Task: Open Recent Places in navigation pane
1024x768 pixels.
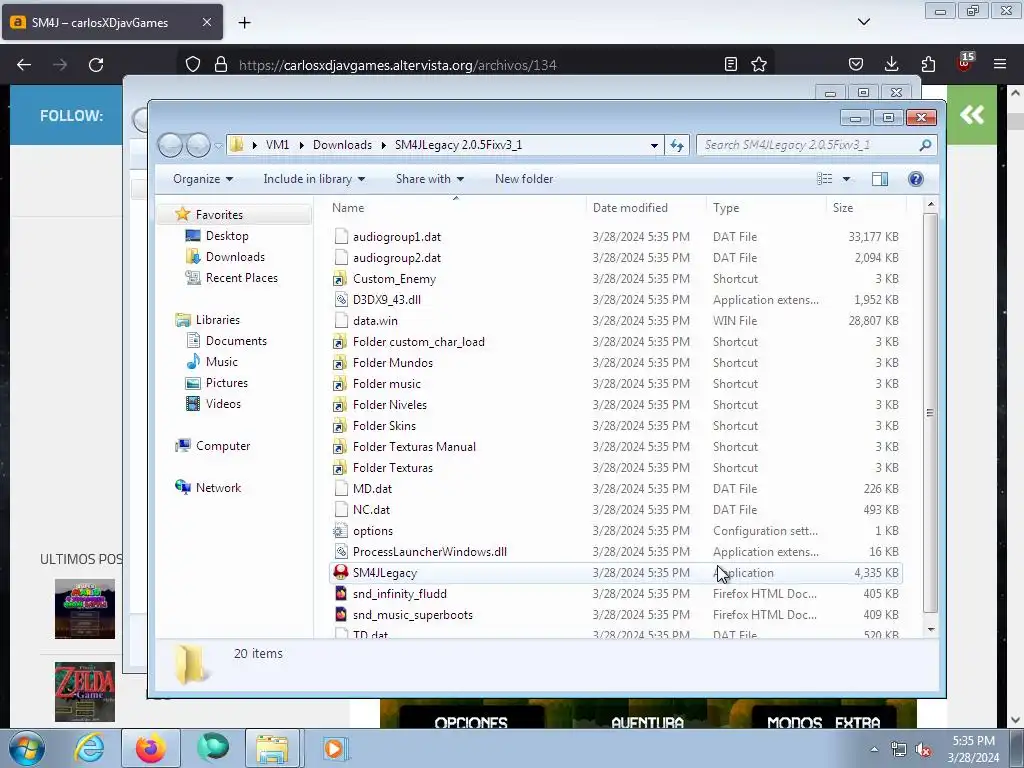Action: click(x=242, y=278)
